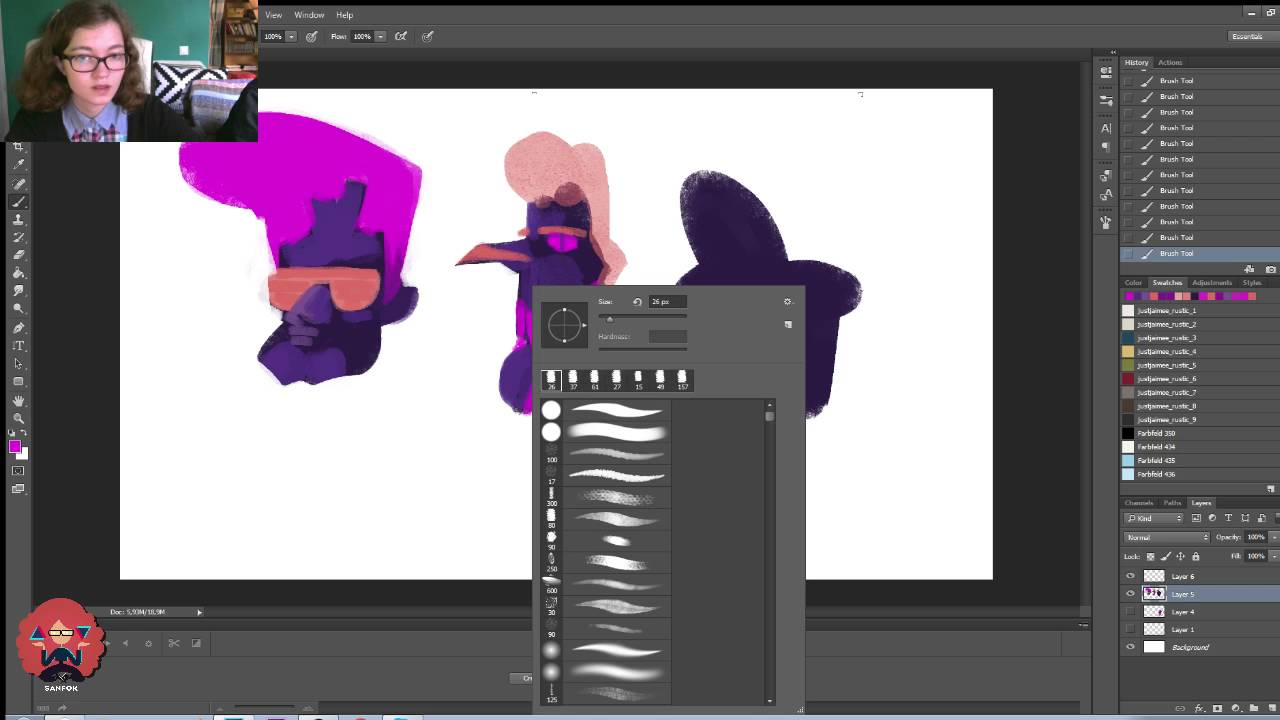Open the layer Opacity slider dropdown
The width and height of the screenshot is (1280, 720).
tap(1273, 537)
